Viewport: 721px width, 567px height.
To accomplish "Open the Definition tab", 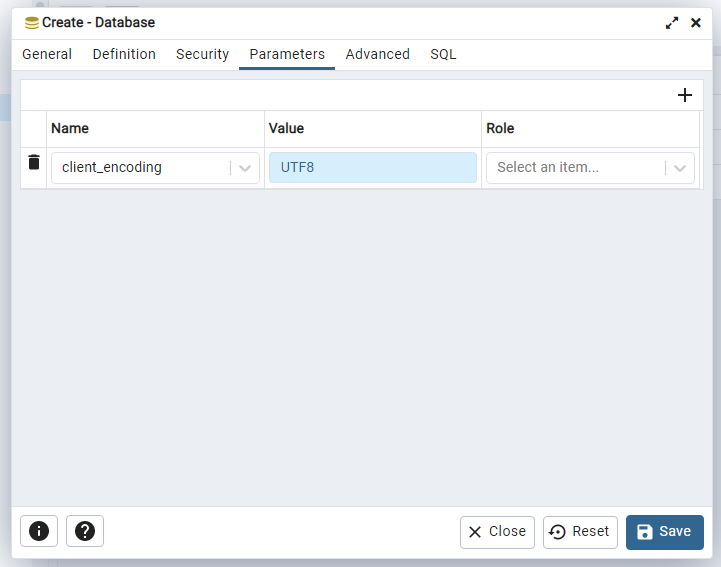I will 124,55.
